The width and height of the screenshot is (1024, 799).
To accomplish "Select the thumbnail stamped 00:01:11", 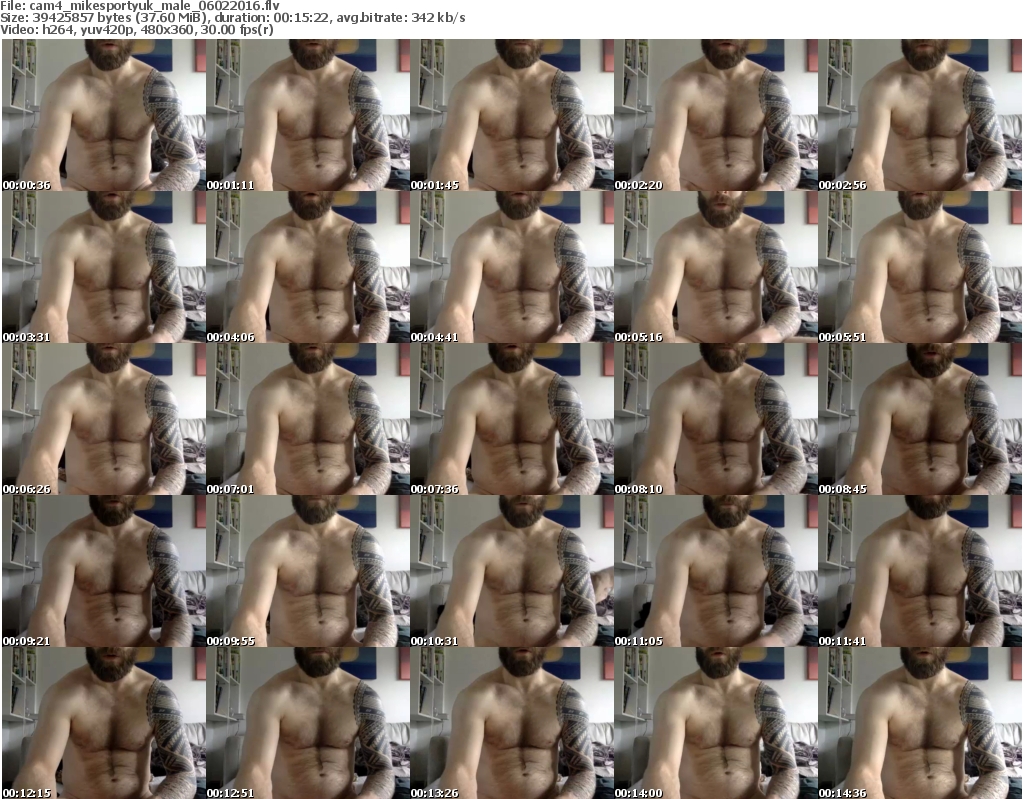I will point(308,115).
